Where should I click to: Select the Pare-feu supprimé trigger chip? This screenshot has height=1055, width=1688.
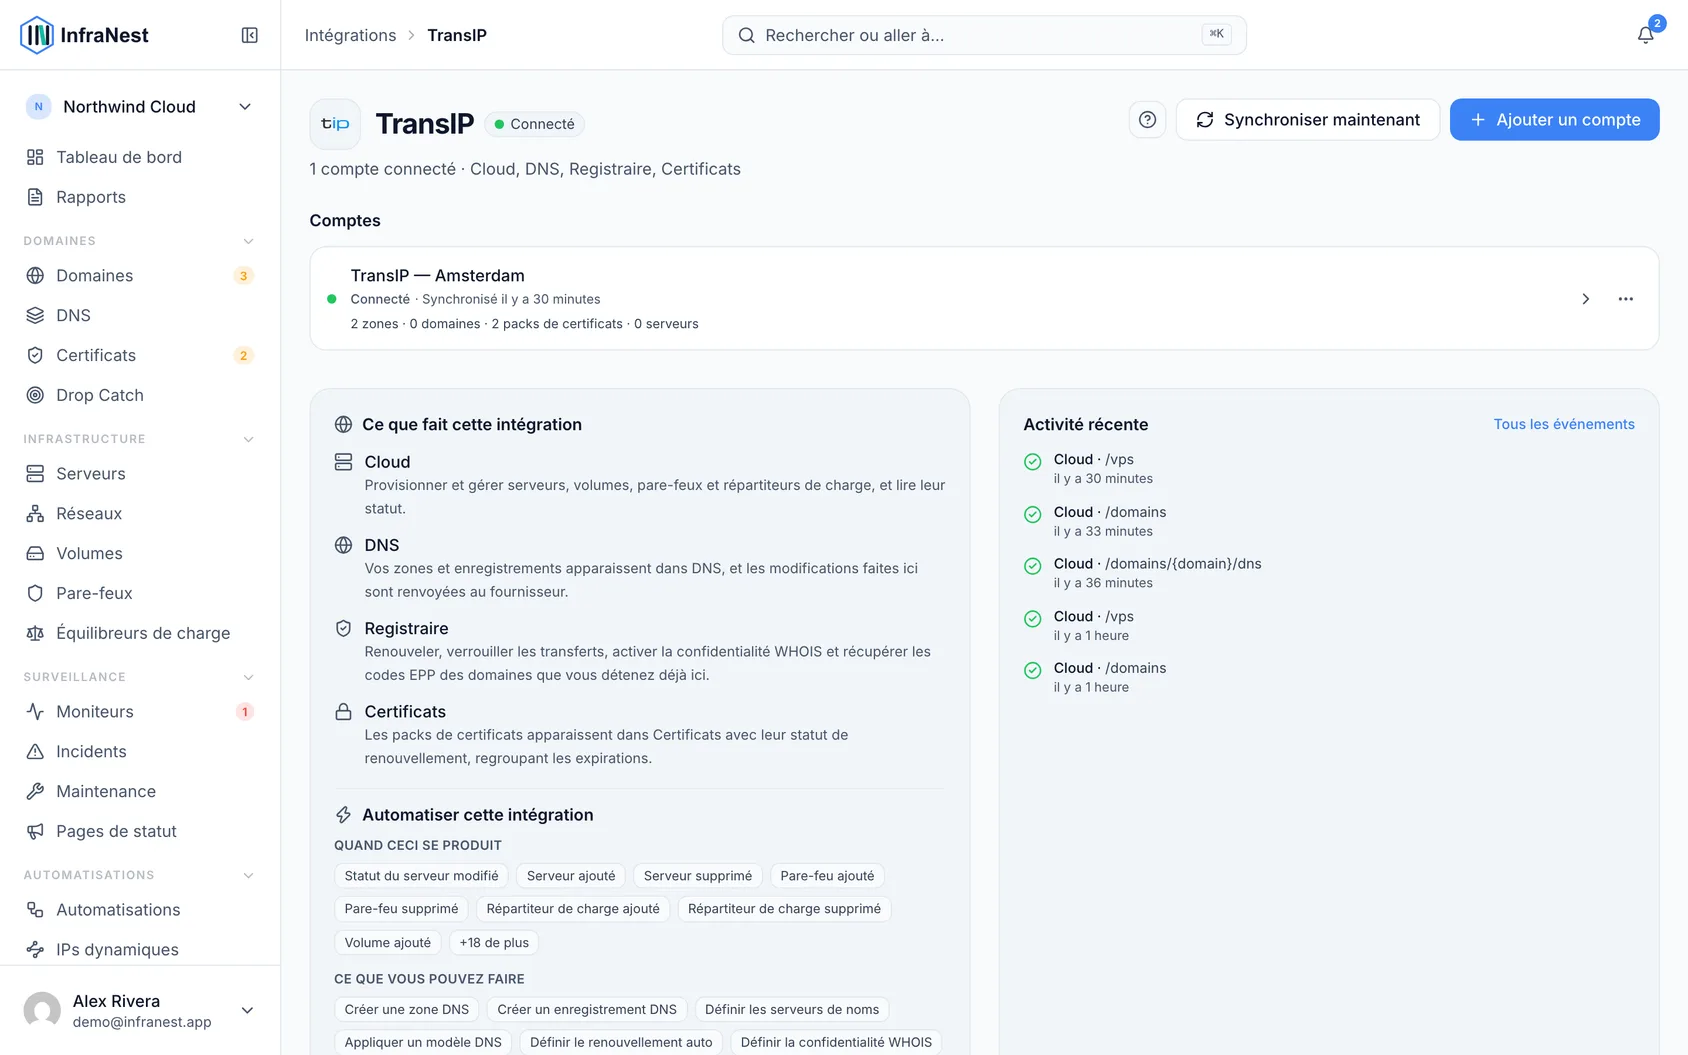[401, 909]
